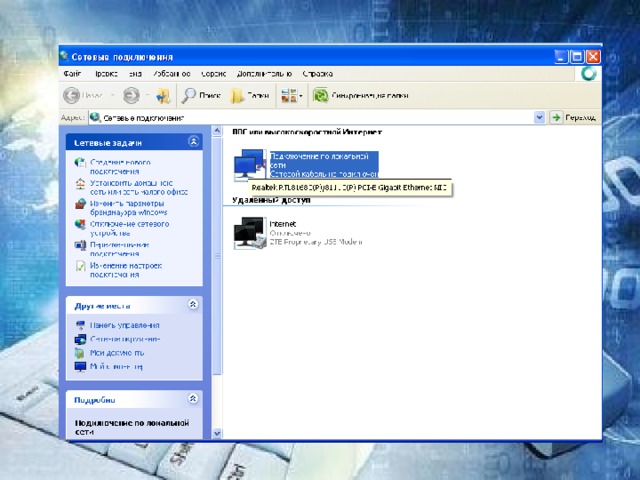
Task: Open Панель управления link in sidebar
Action: pos(124,325)
